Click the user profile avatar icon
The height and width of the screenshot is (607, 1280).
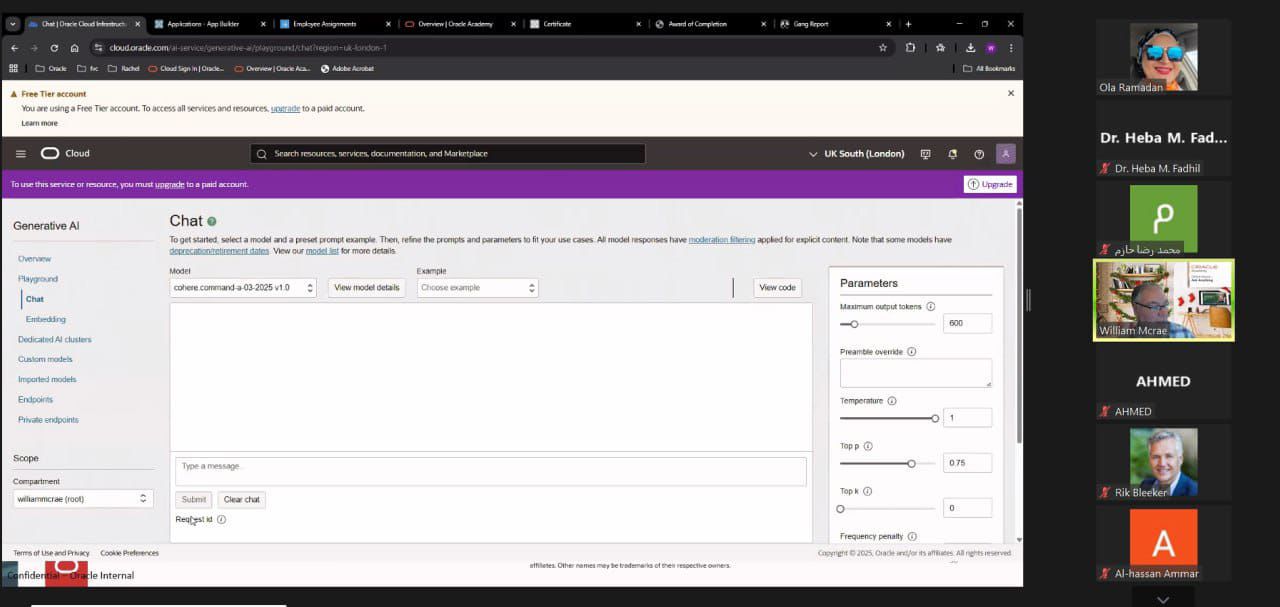tap(1006, 154)
